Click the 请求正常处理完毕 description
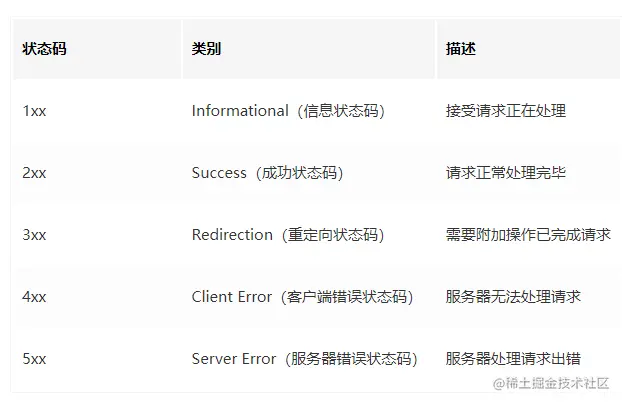 (x=506, y=173)
